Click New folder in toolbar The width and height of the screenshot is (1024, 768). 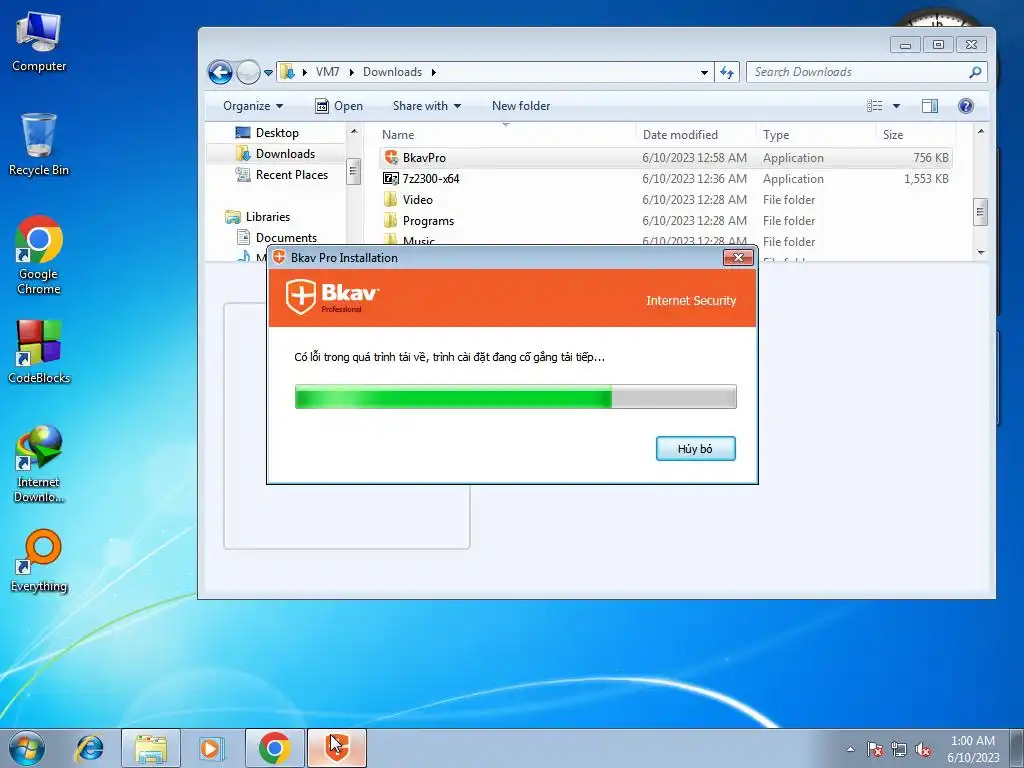coord(520,106)
